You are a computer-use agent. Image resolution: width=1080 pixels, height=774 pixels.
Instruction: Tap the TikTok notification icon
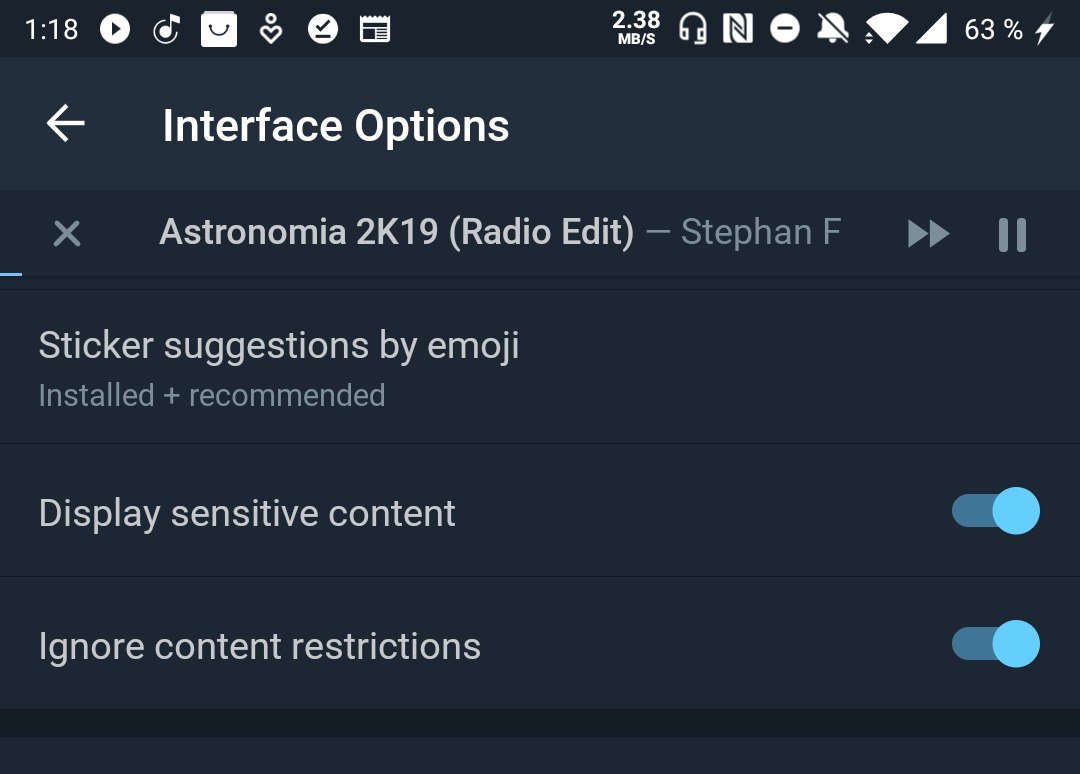click(x=166, y=30)
